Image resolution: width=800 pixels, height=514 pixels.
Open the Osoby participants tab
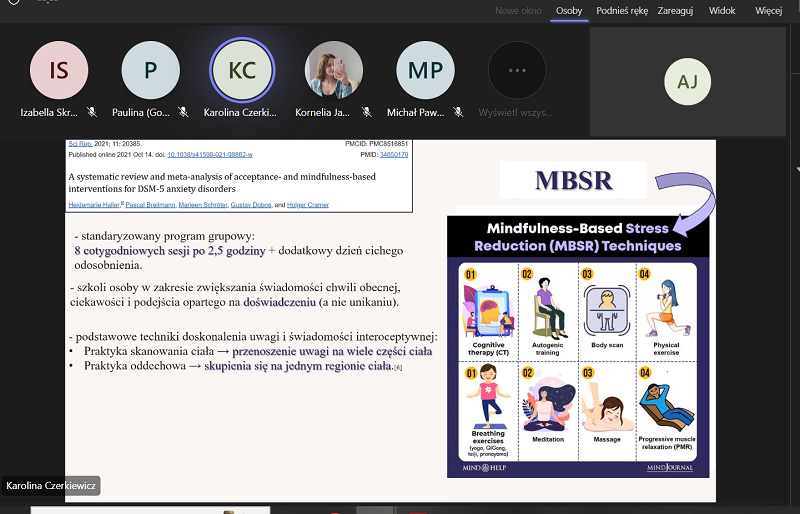coord(569,10)
